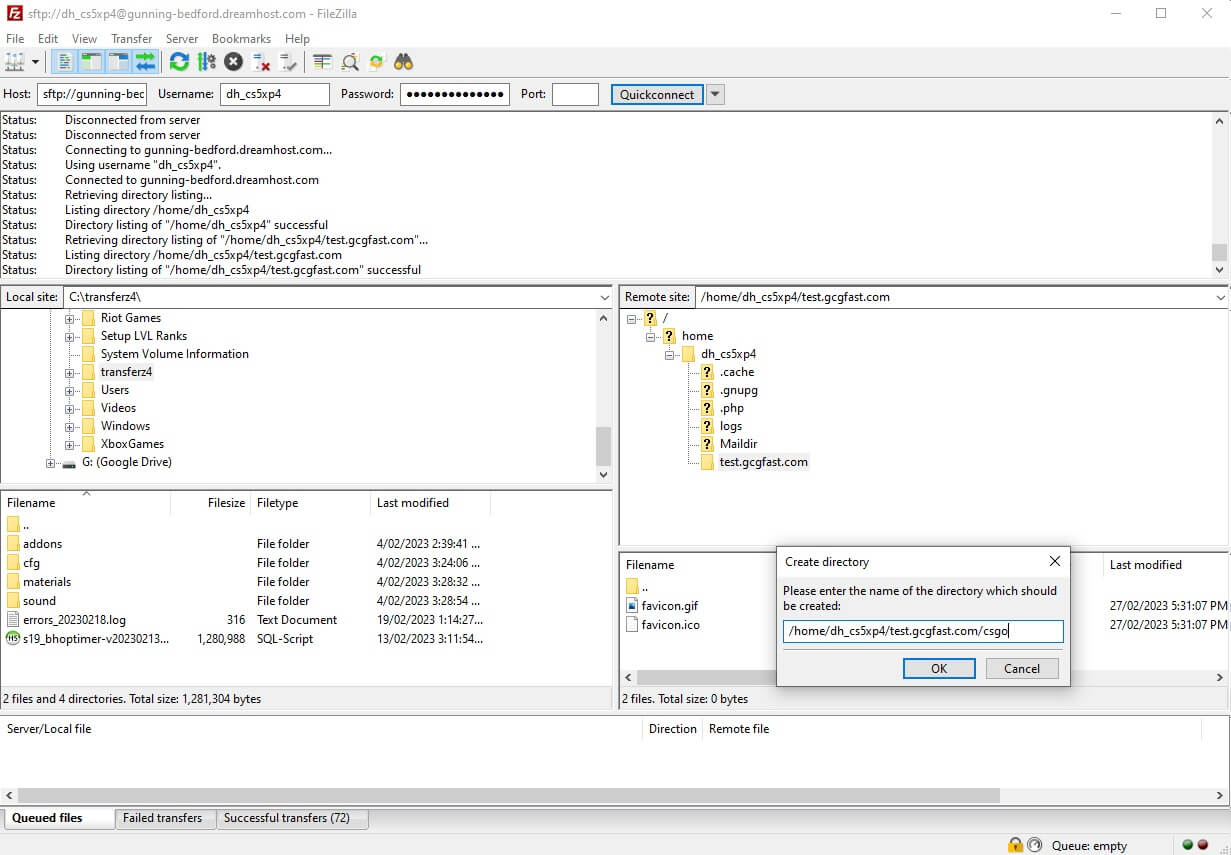Select errors_20230218.log file
This screenshot has width=1231, height=855.
(x=74, y=620)
